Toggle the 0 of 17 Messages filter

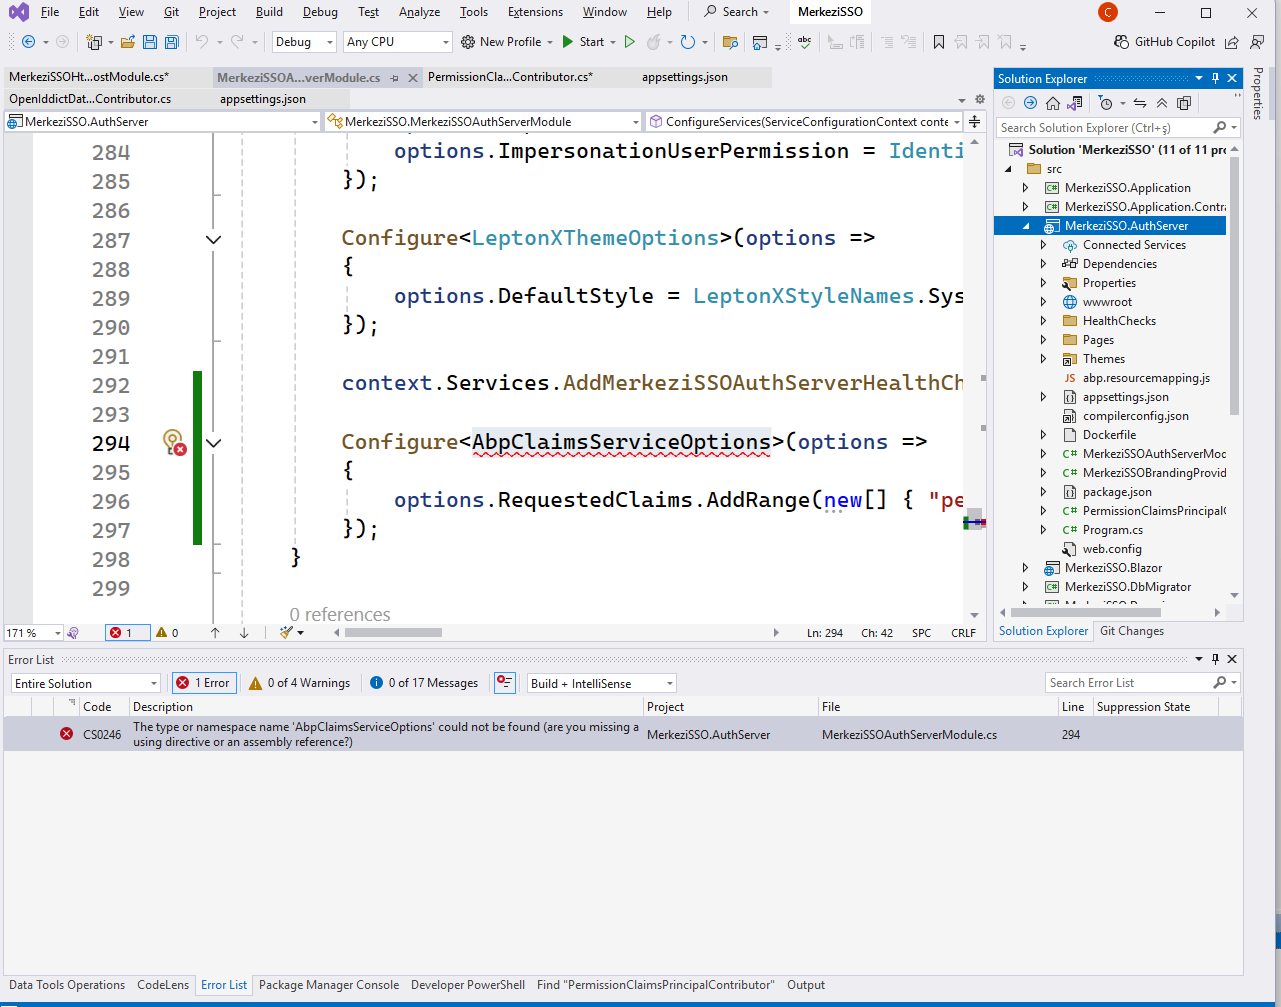click(424, 683)
